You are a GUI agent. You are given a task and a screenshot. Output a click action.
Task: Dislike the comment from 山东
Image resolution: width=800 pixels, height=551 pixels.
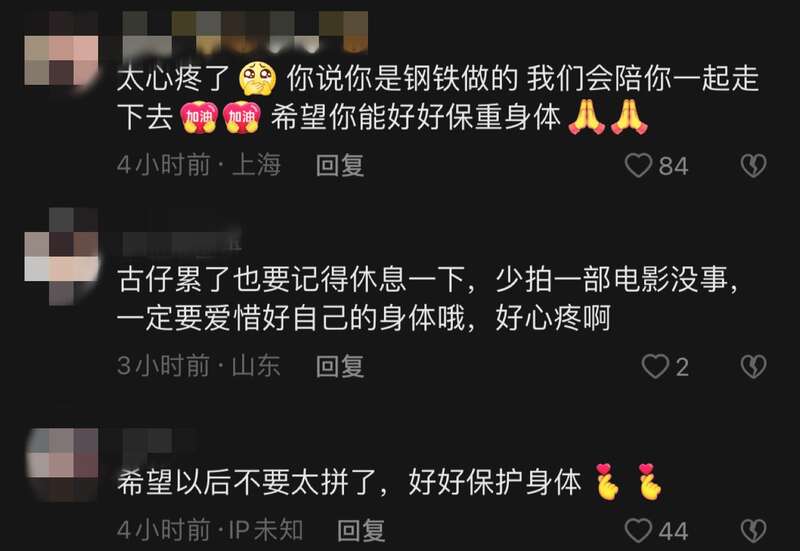tap(753, 366)
